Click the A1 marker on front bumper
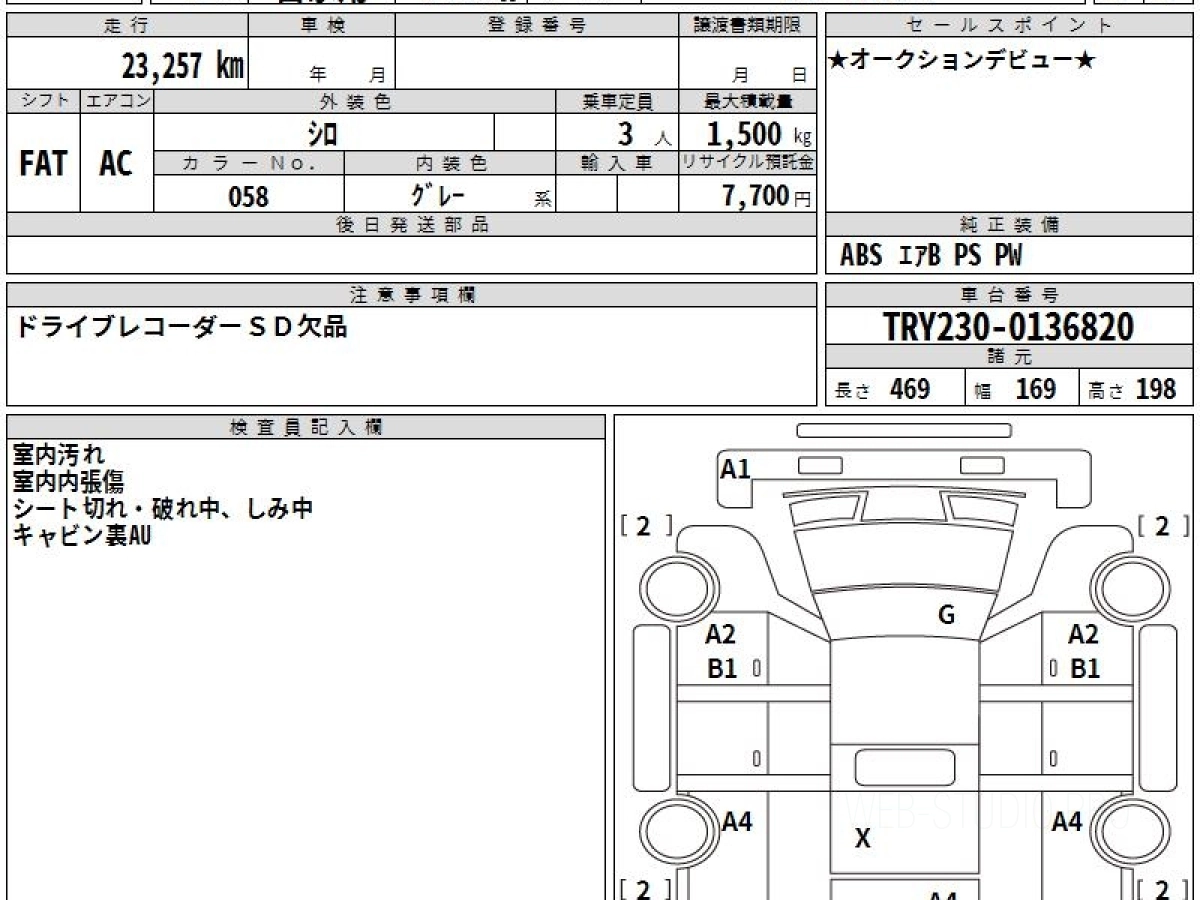Viewport: 1200px width, 900px height. click(x=735, y=468)
